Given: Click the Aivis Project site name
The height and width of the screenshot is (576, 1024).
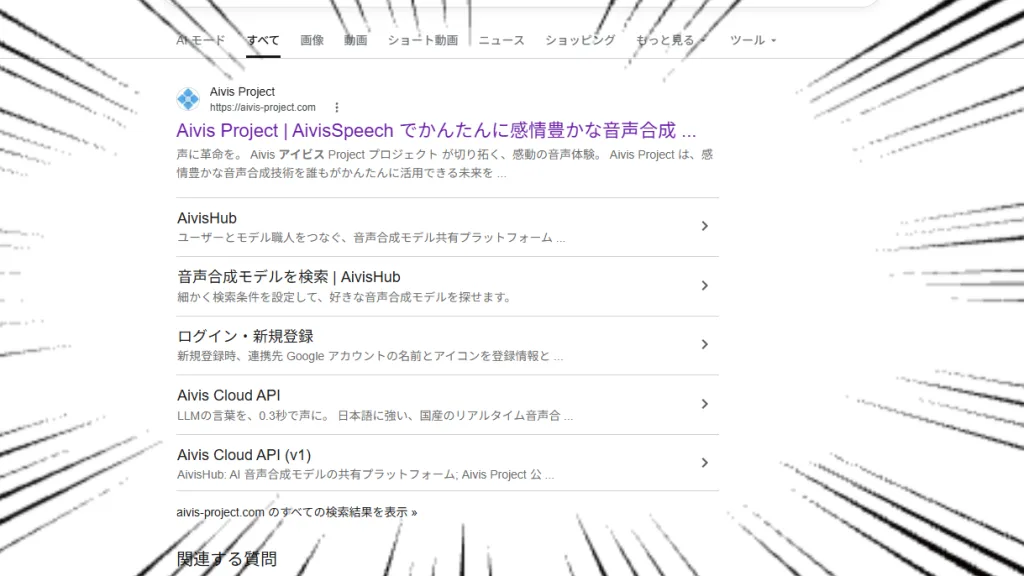Looking at the screenshot, I should (242, 91).
